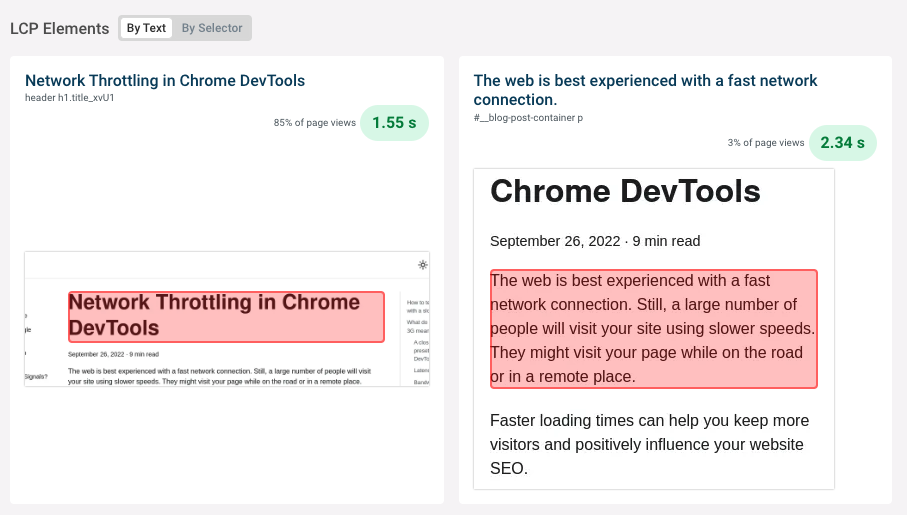This screenshot has height=515, width=907.
Task: Switch to the By Selector tab
Action: coord(212,28)
